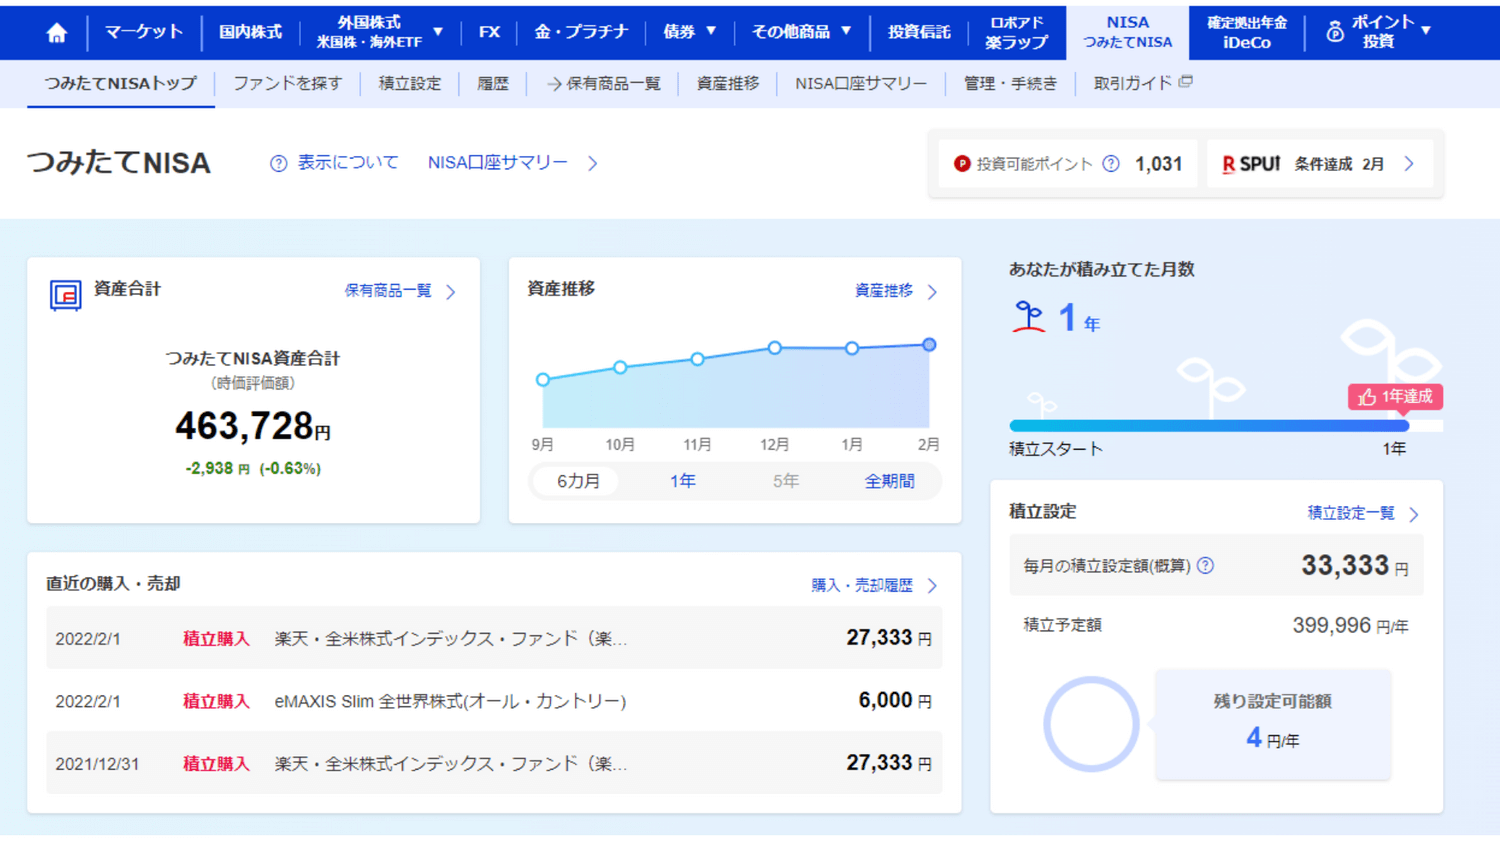Expand the 外国株式 米国株・海外ETF menu
Image resolution: width=1500 pixels, height=843 pixels.
[x=380, y=32]
